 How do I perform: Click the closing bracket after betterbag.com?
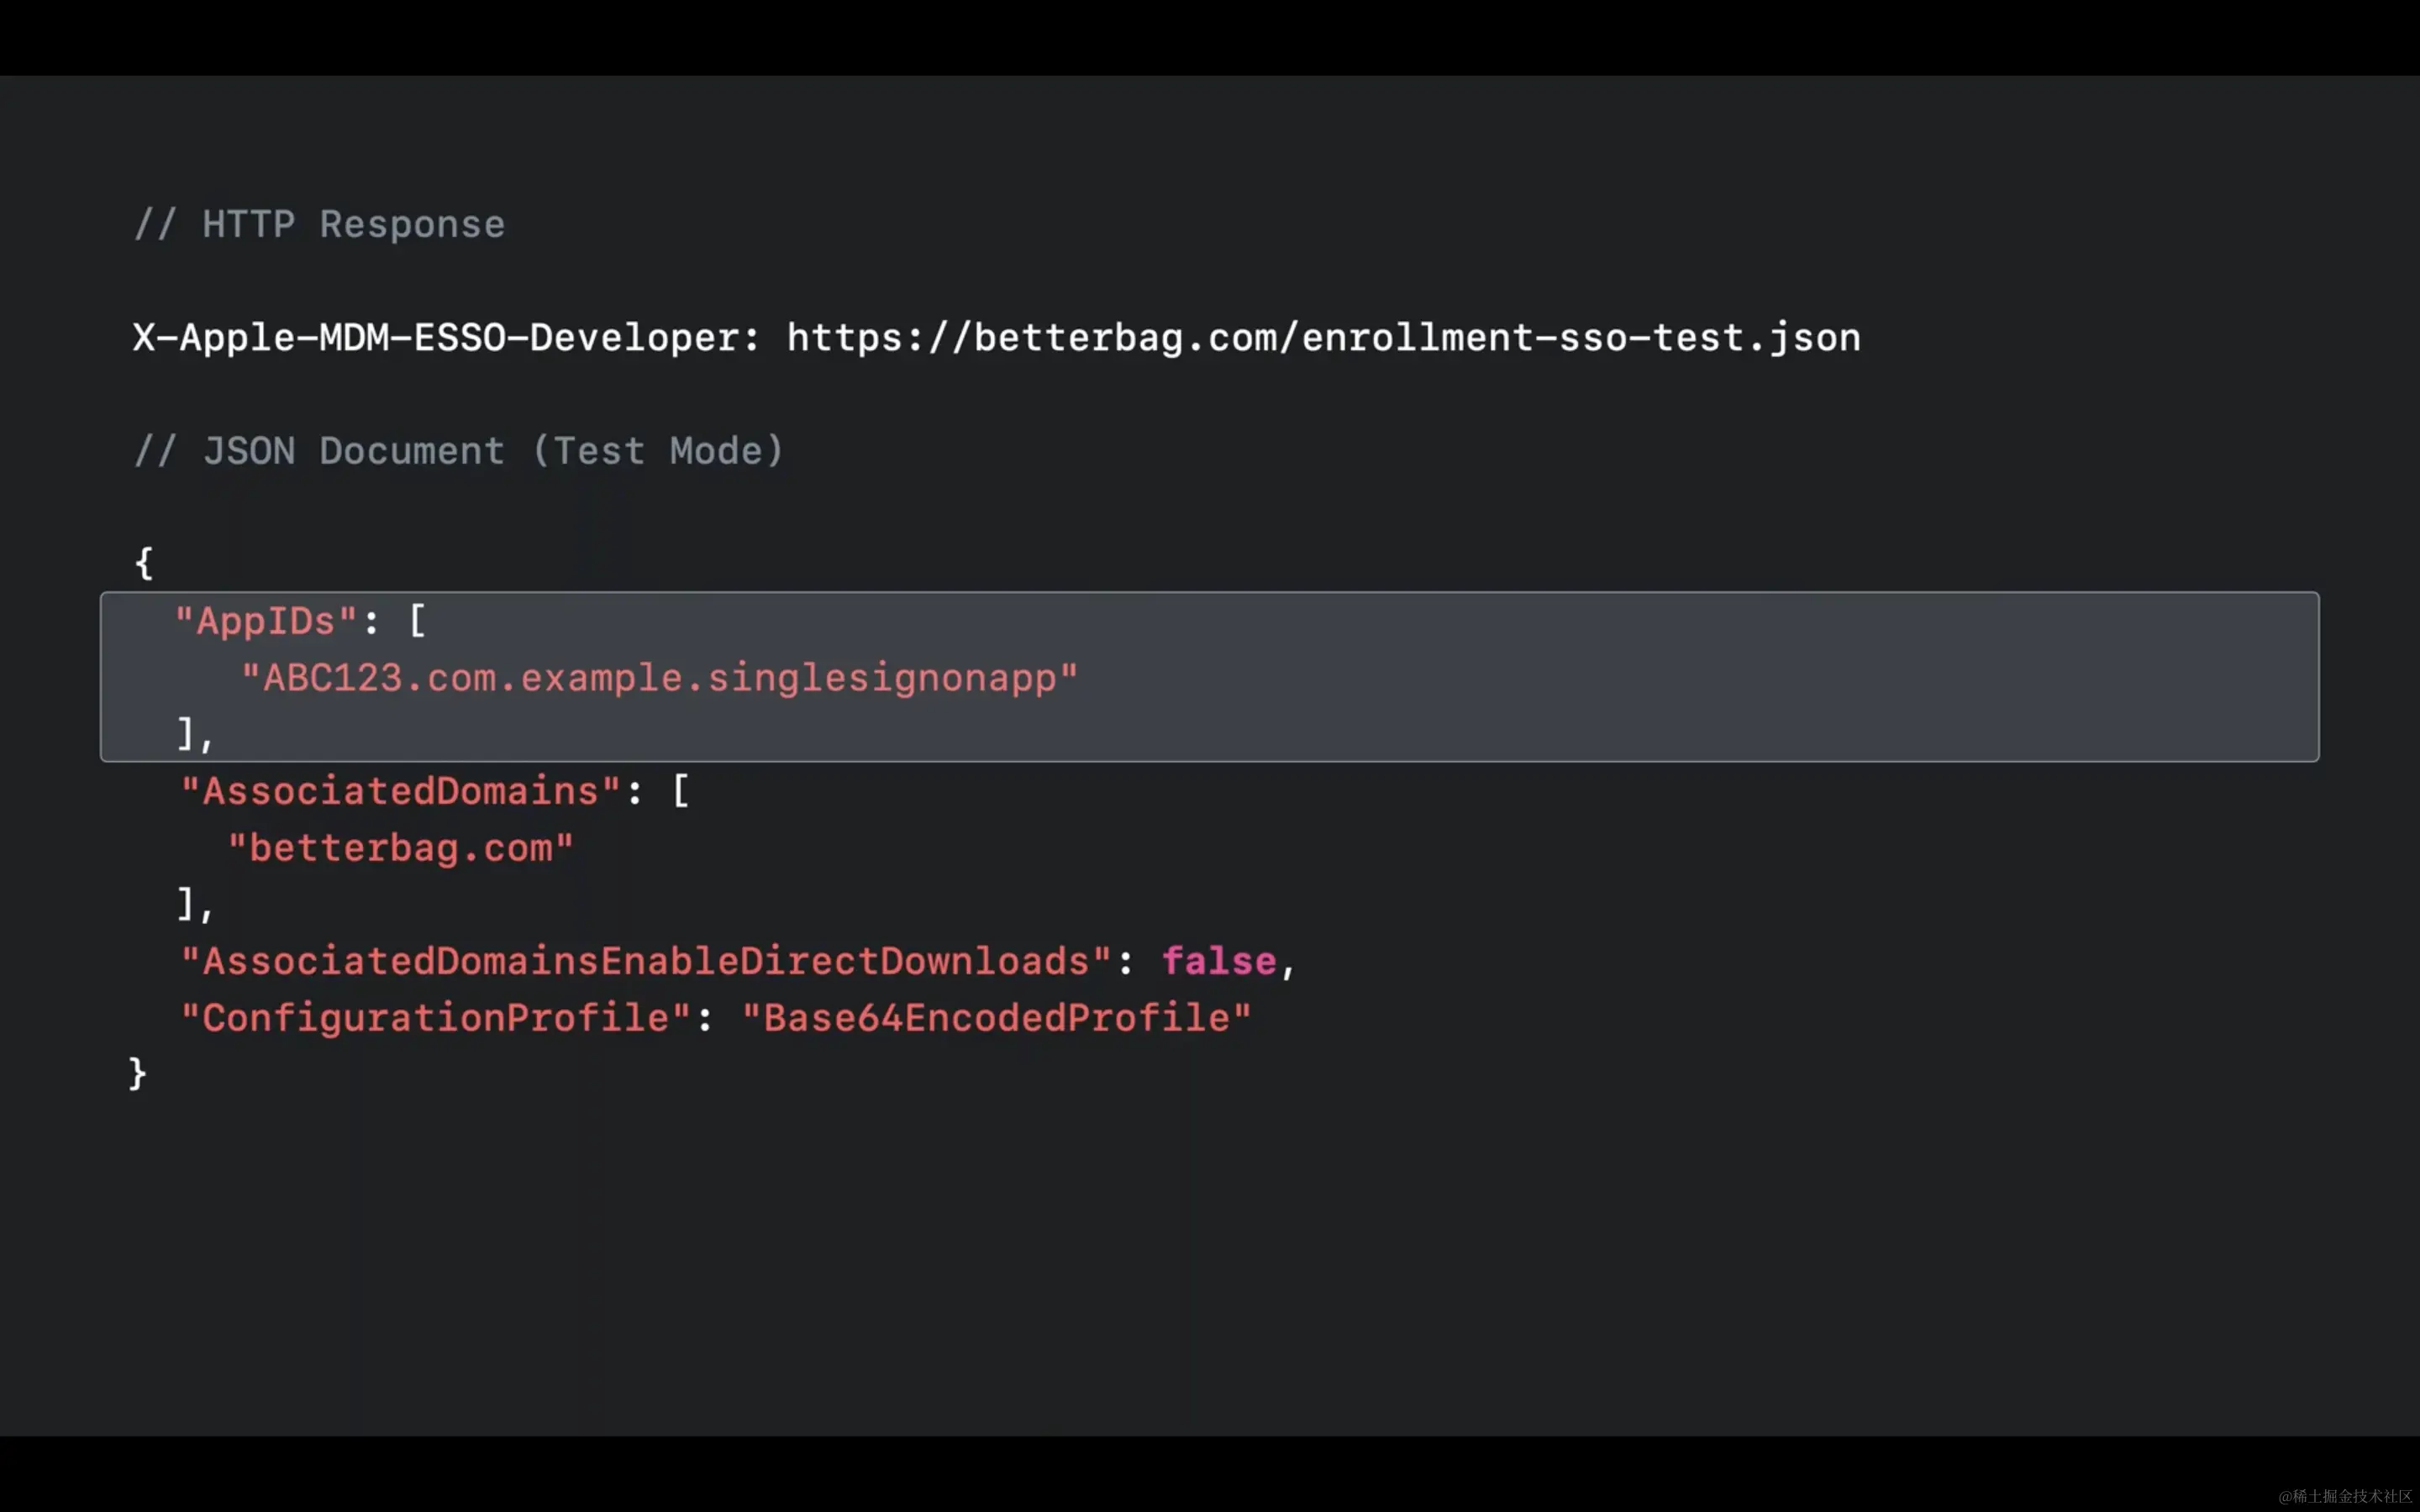pos(187,904)
